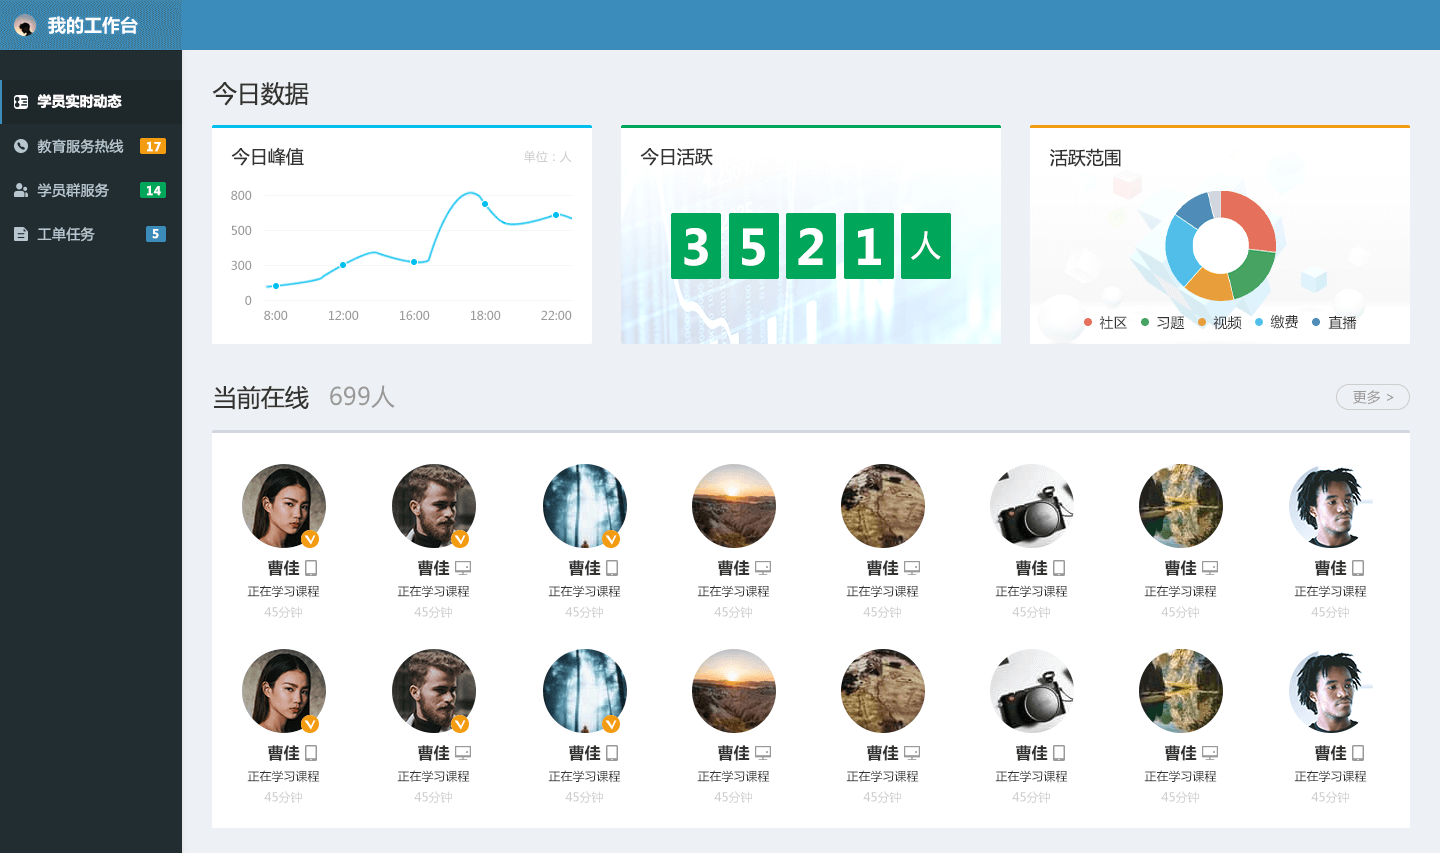The width and height of the screenshot is (1440, 853).
Task: Open the sunset avatar in the top row
Action: tap(733, 506)
